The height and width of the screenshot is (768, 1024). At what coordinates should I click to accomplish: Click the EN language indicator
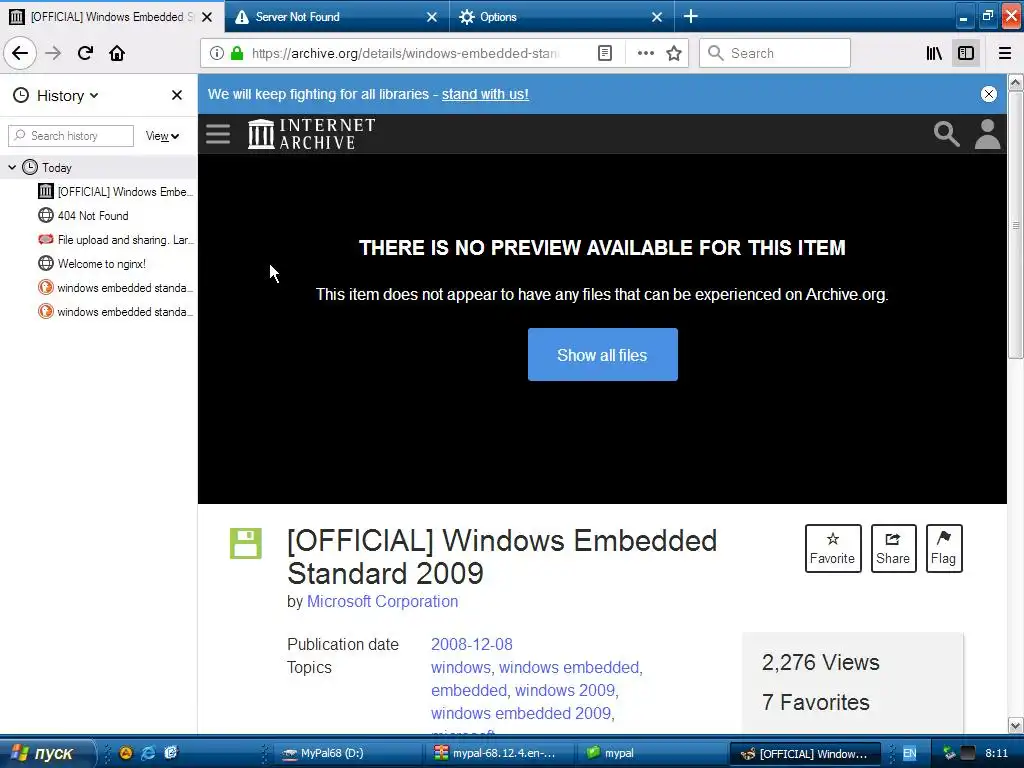click(909, 754)
